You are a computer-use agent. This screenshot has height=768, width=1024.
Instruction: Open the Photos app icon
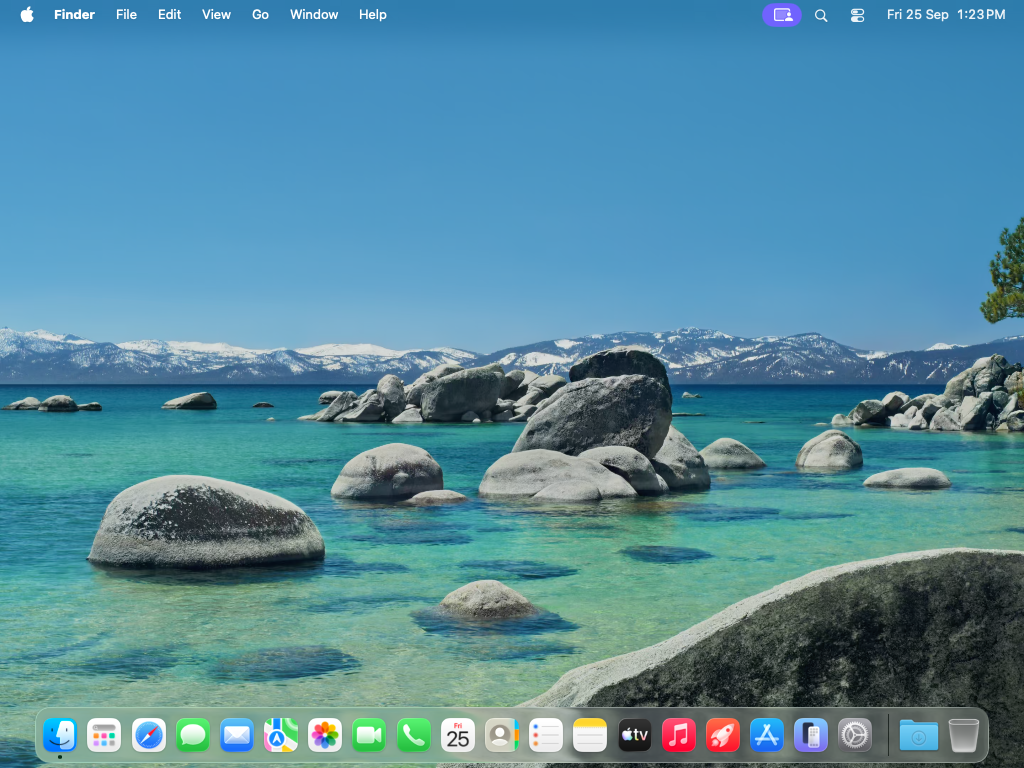tap(325, 735)
